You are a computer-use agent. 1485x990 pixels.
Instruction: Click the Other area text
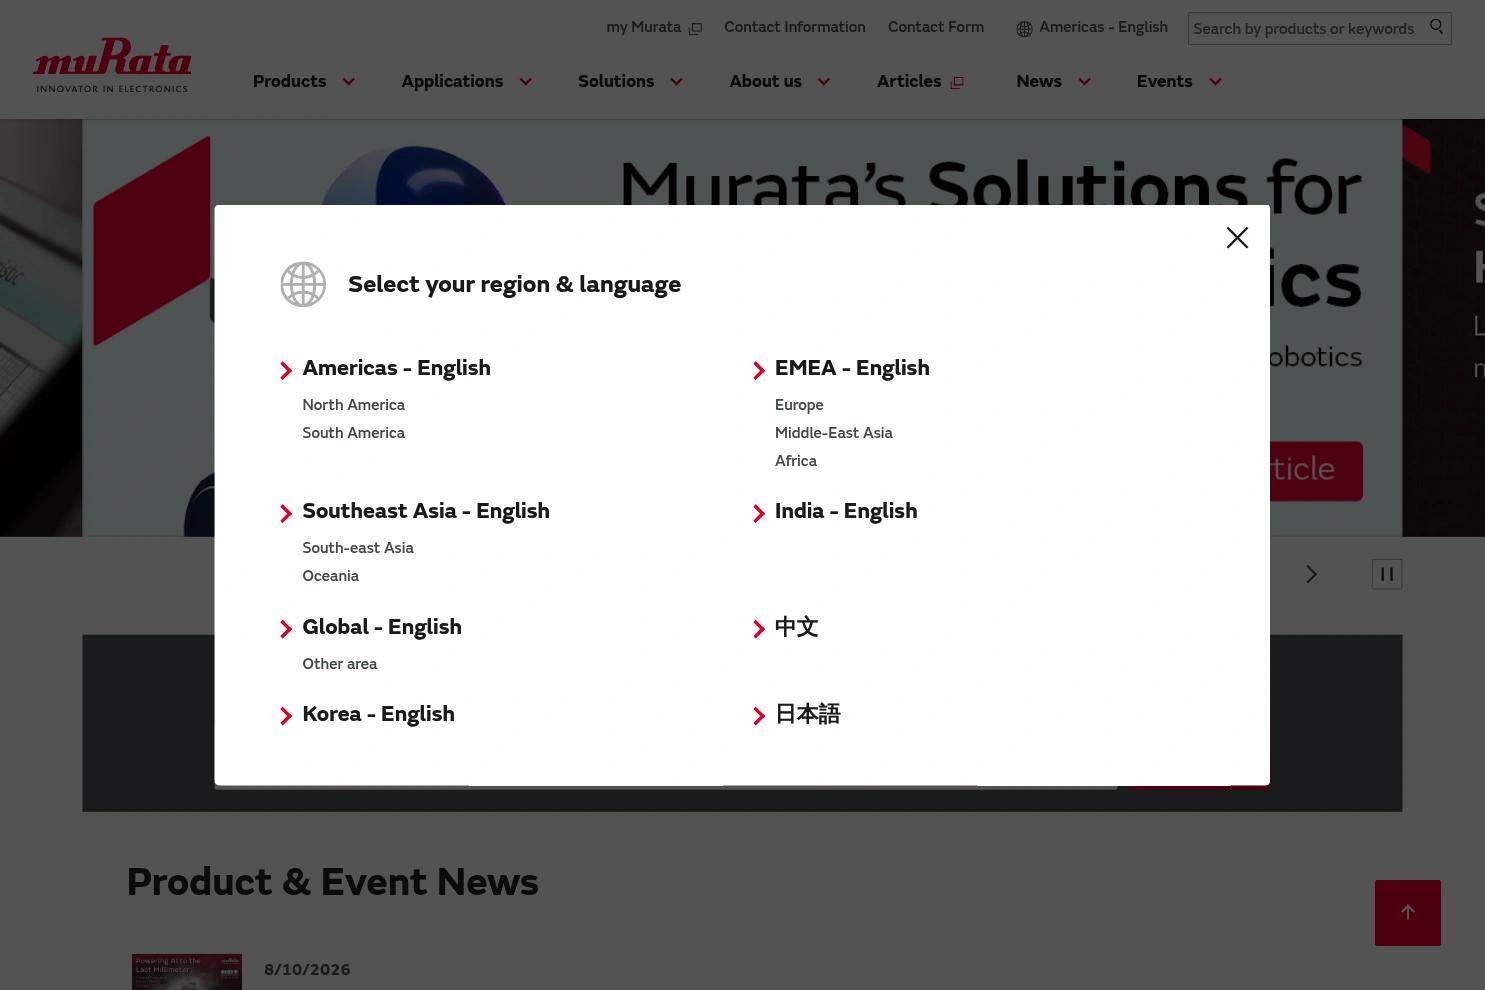340,664
